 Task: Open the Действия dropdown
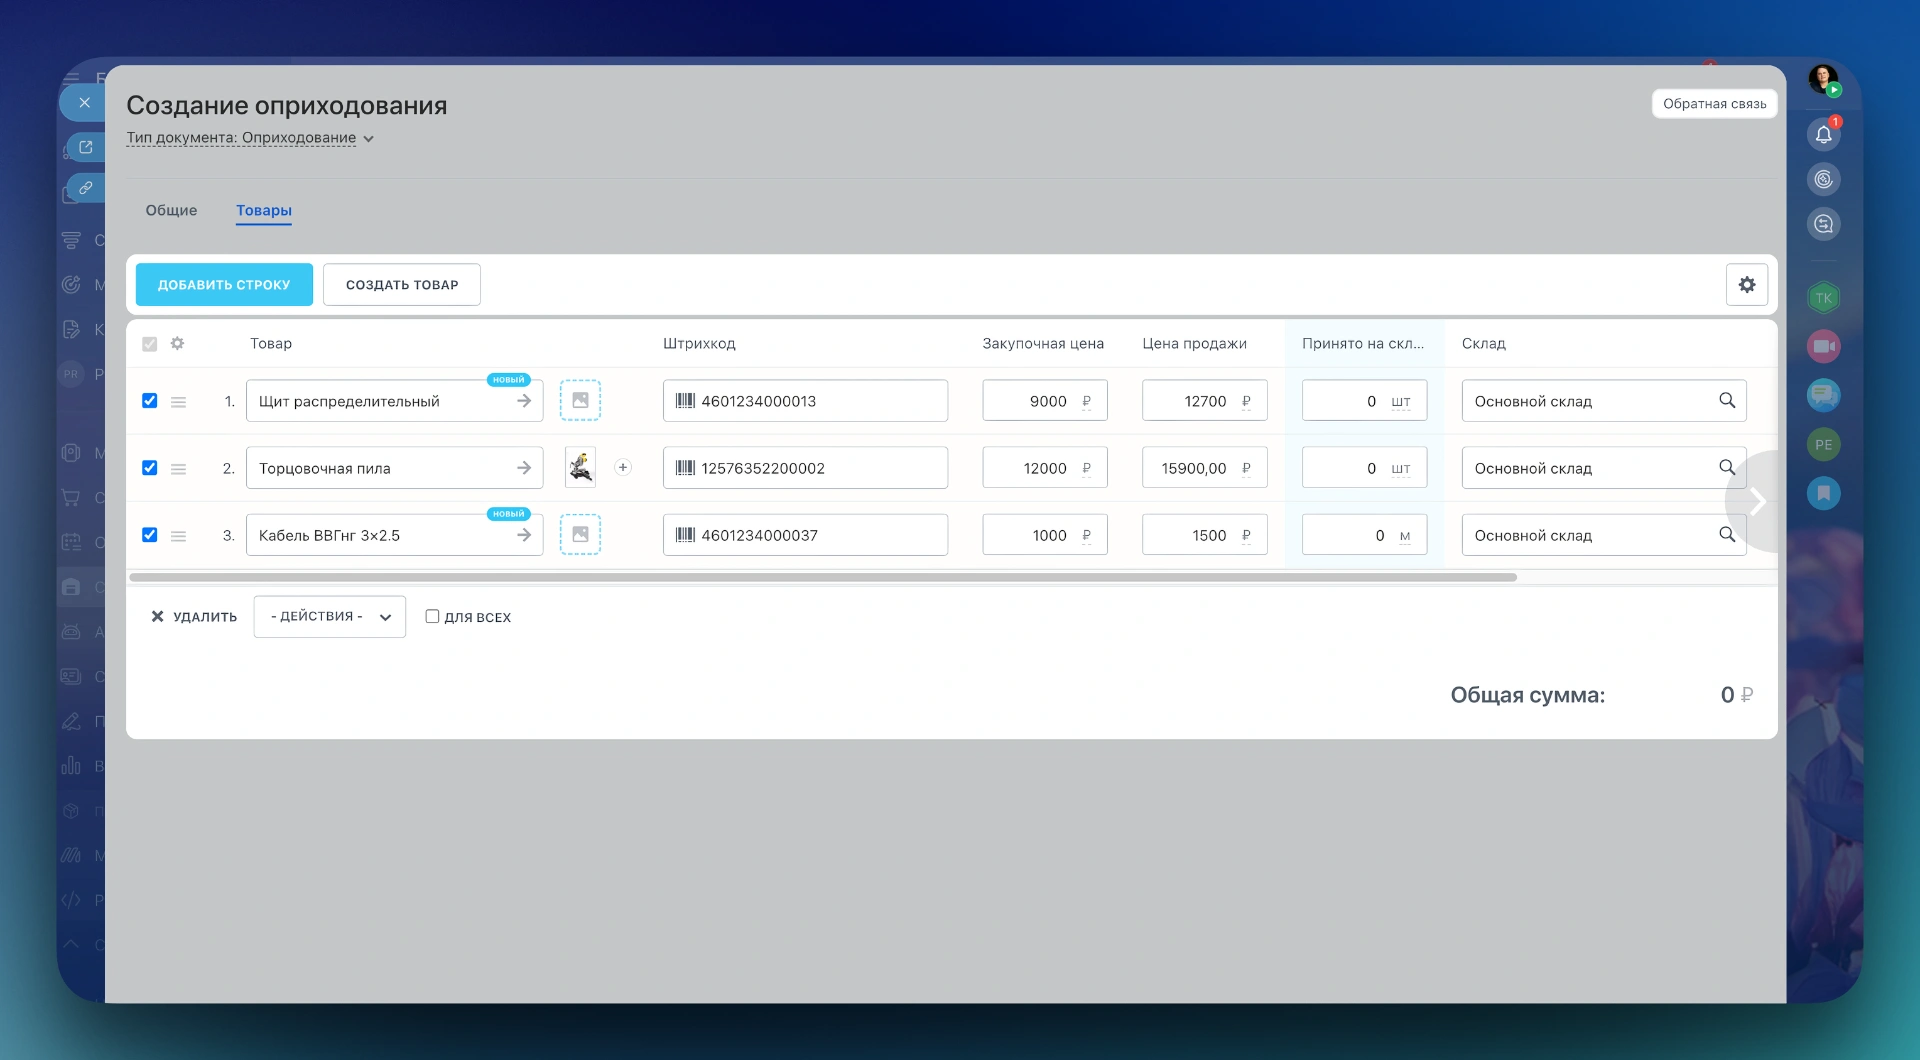click(x=329, y=617)
